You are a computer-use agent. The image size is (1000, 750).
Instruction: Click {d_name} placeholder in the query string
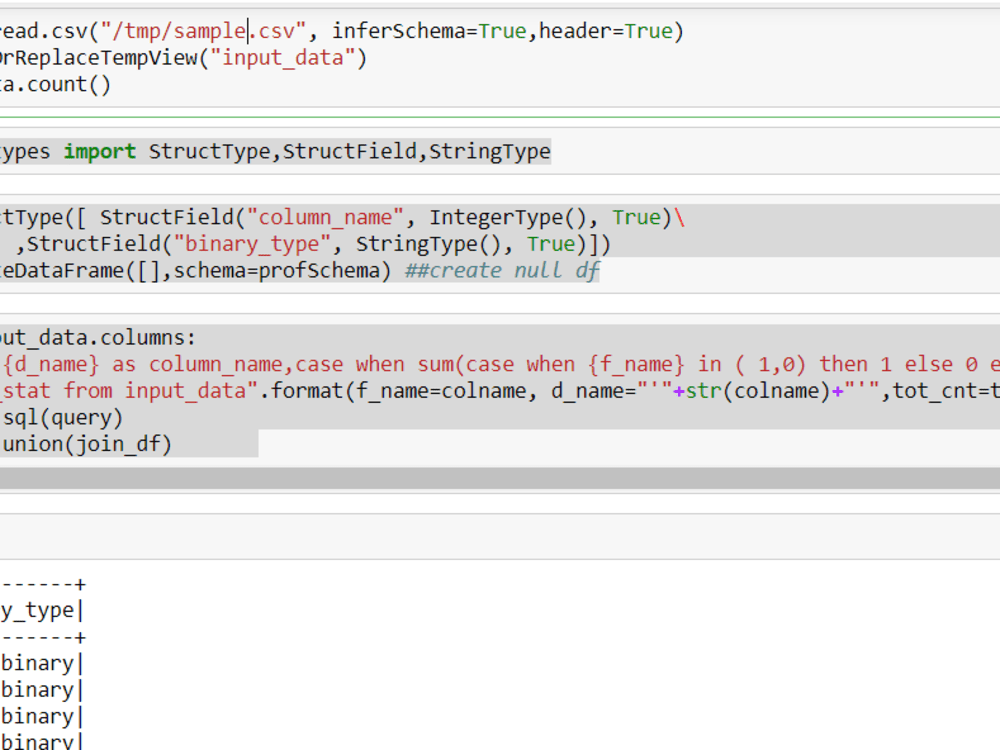[x=52, y=364]
